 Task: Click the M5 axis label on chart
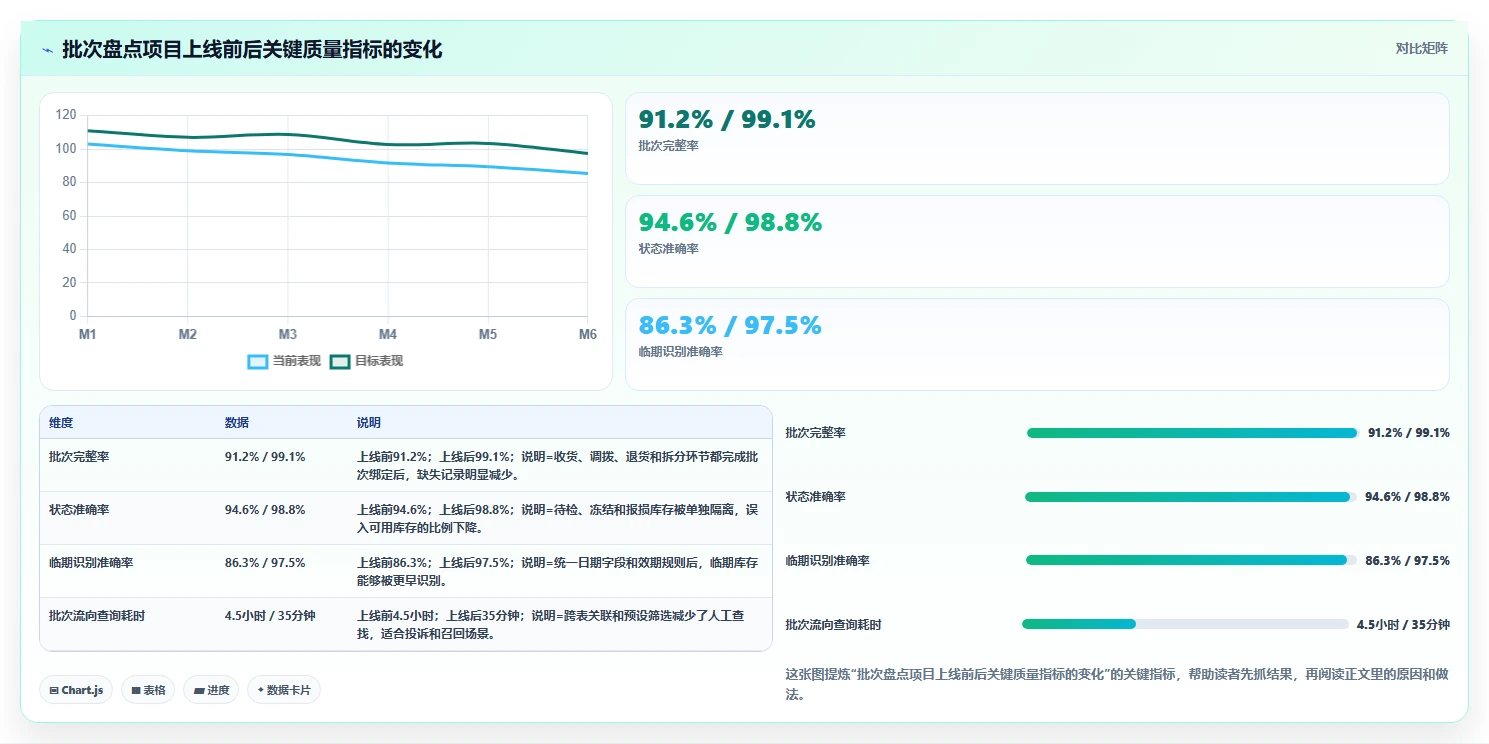487,335
